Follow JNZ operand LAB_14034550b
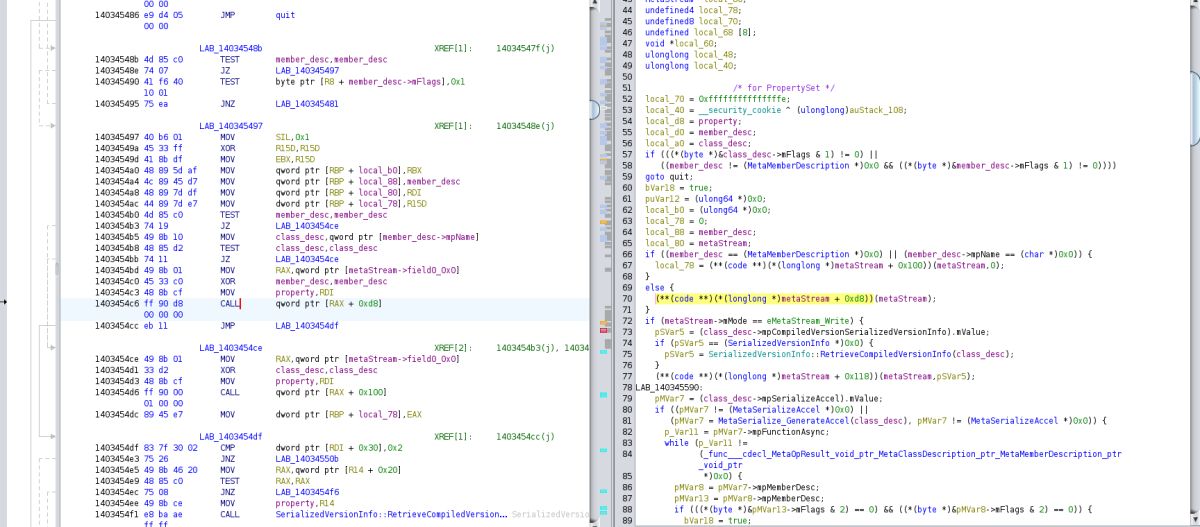Screen dimensions: 1200x527 (x=307, y=458)
